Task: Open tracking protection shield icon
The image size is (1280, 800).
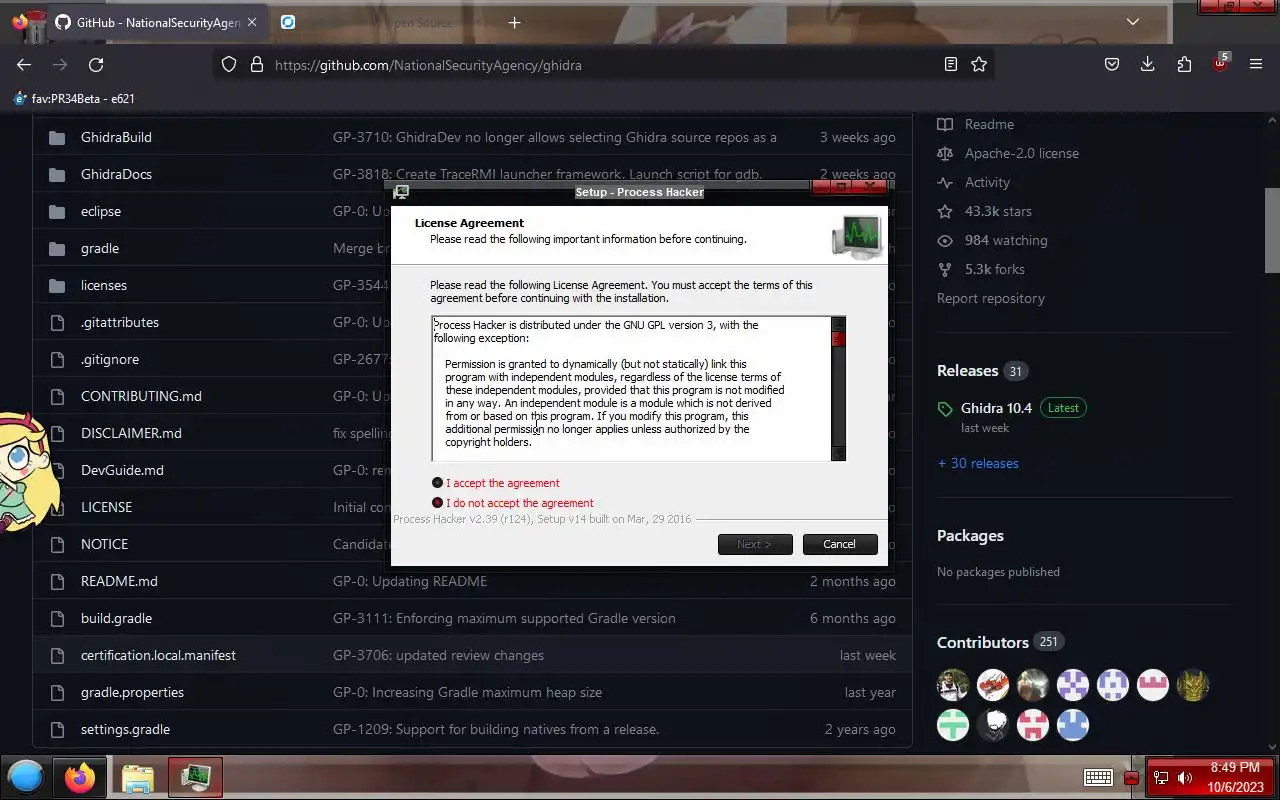Action: pyautogui.click(x=229, y=65)
